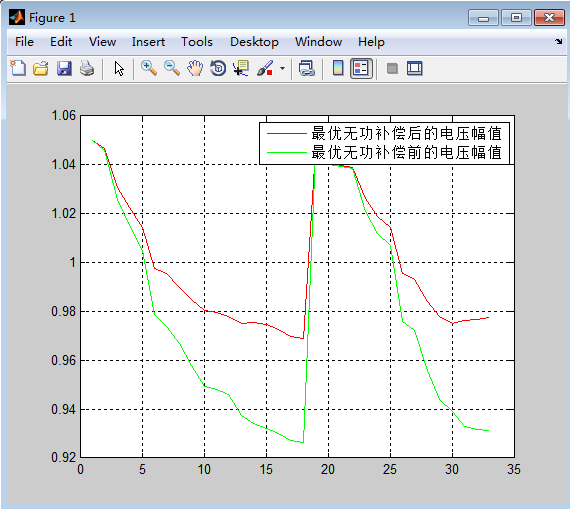Select the red line legend entry
Screen dimensions: 570x509
[x=384, y=133]
